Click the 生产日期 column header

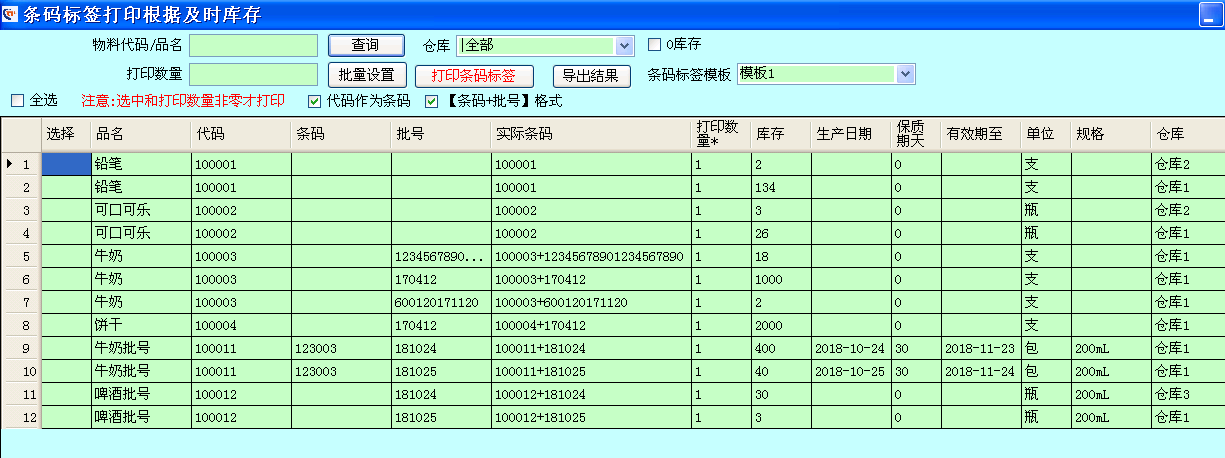click(850, 134)
